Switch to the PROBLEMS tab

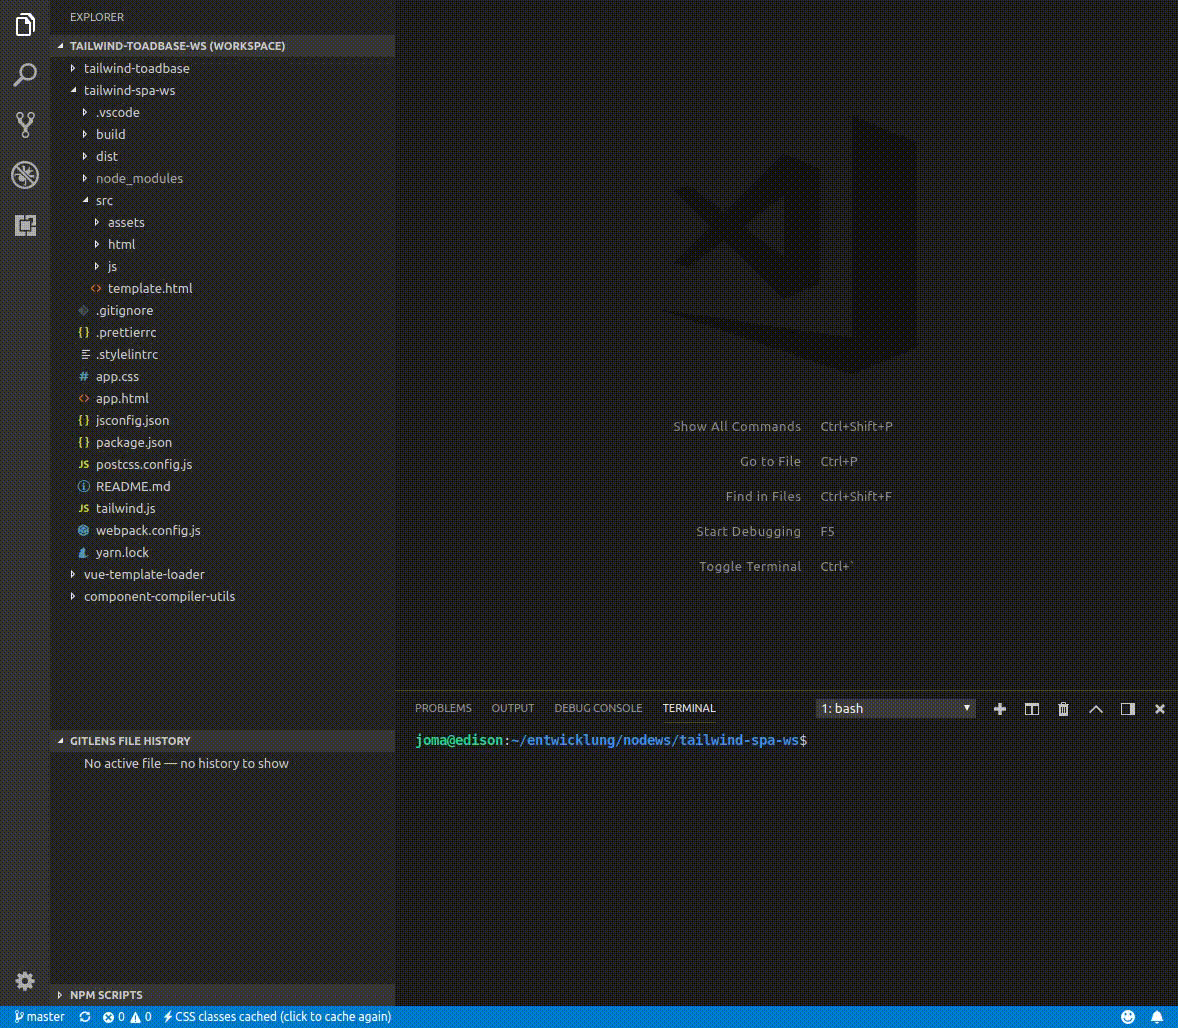tap(443, 708)
